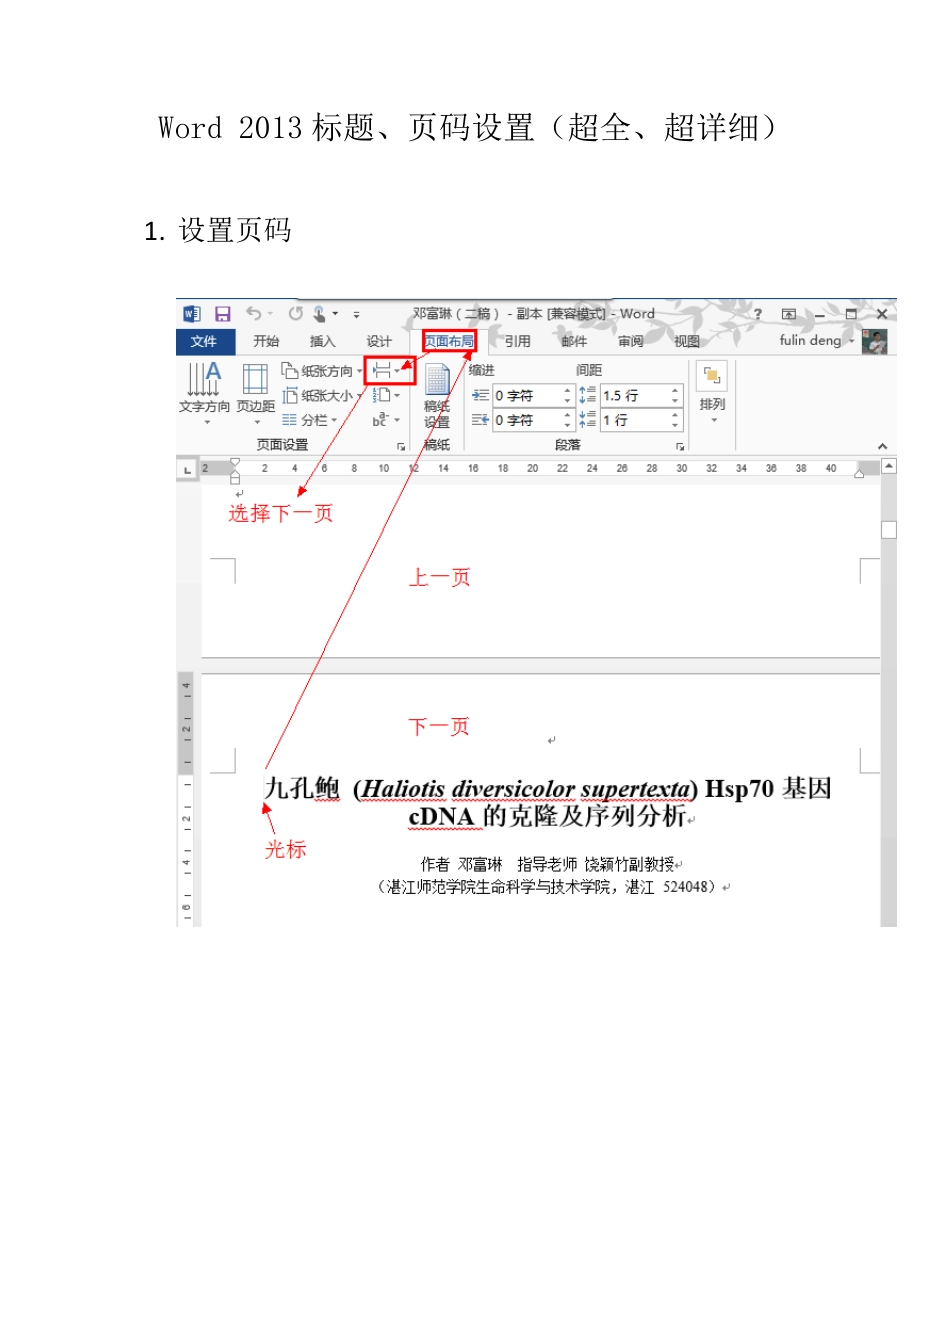The width and height of the screenshot is (950, 1344).
Task: Click the spacing before icon beside 1.5 行
Action: (x=588, y=395)
